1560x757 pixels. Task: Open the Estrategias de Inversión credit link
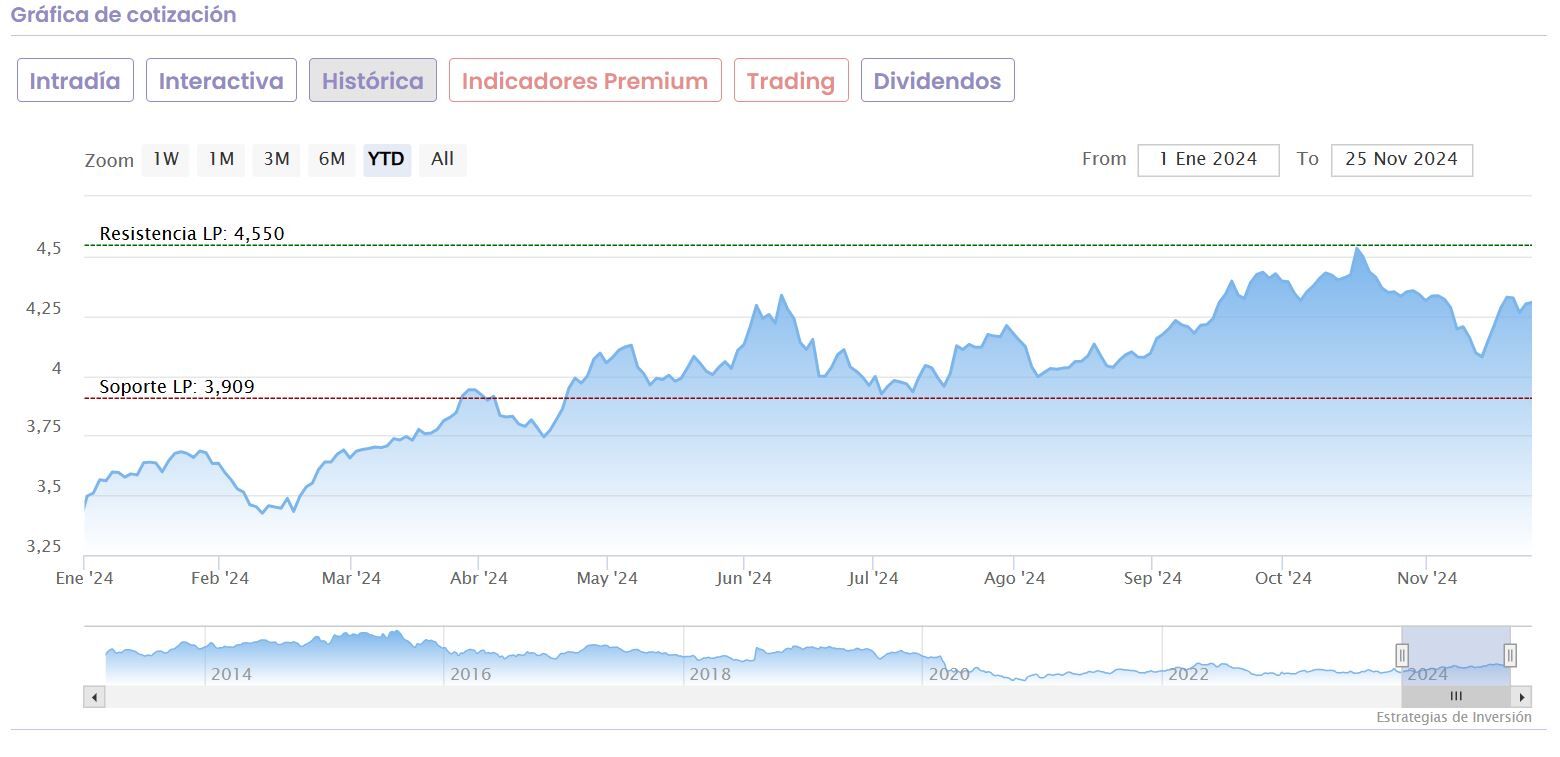coord(1453,717)
